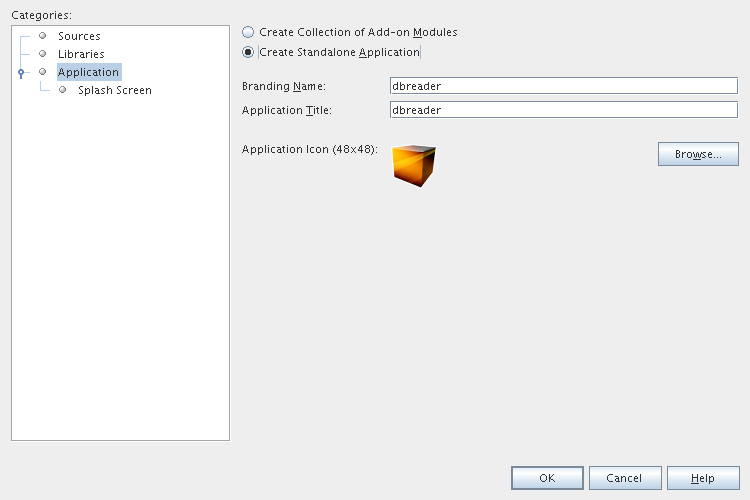Viewport: 750px width, 500px height.
Task: Open the Sources category
Action: click(79, 36)
